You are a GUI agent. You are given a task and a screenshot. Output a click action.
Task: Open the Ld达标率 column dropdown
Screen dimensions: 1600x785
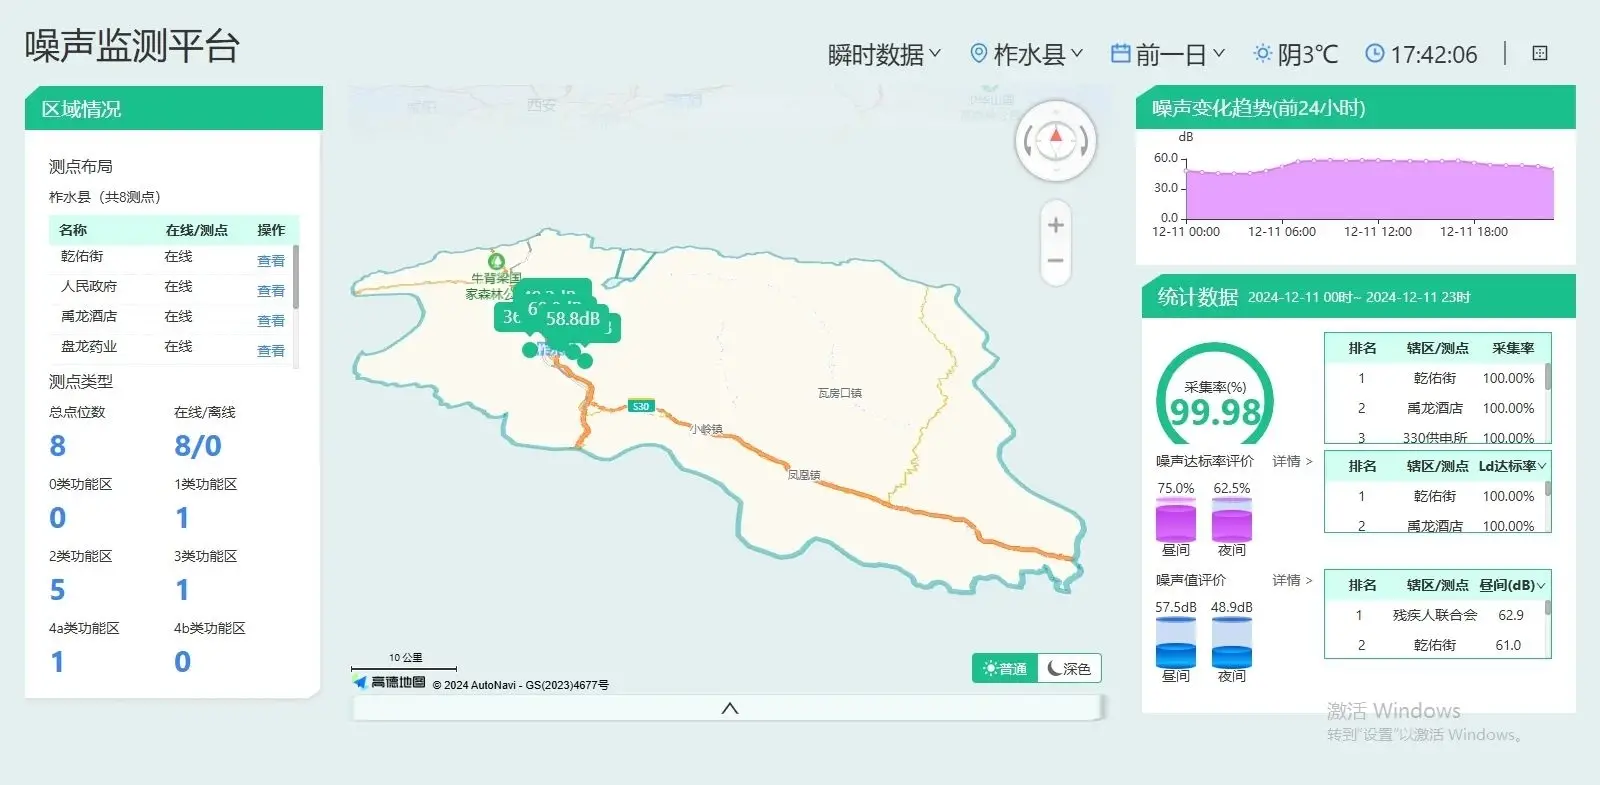(x=1513, y=466)
